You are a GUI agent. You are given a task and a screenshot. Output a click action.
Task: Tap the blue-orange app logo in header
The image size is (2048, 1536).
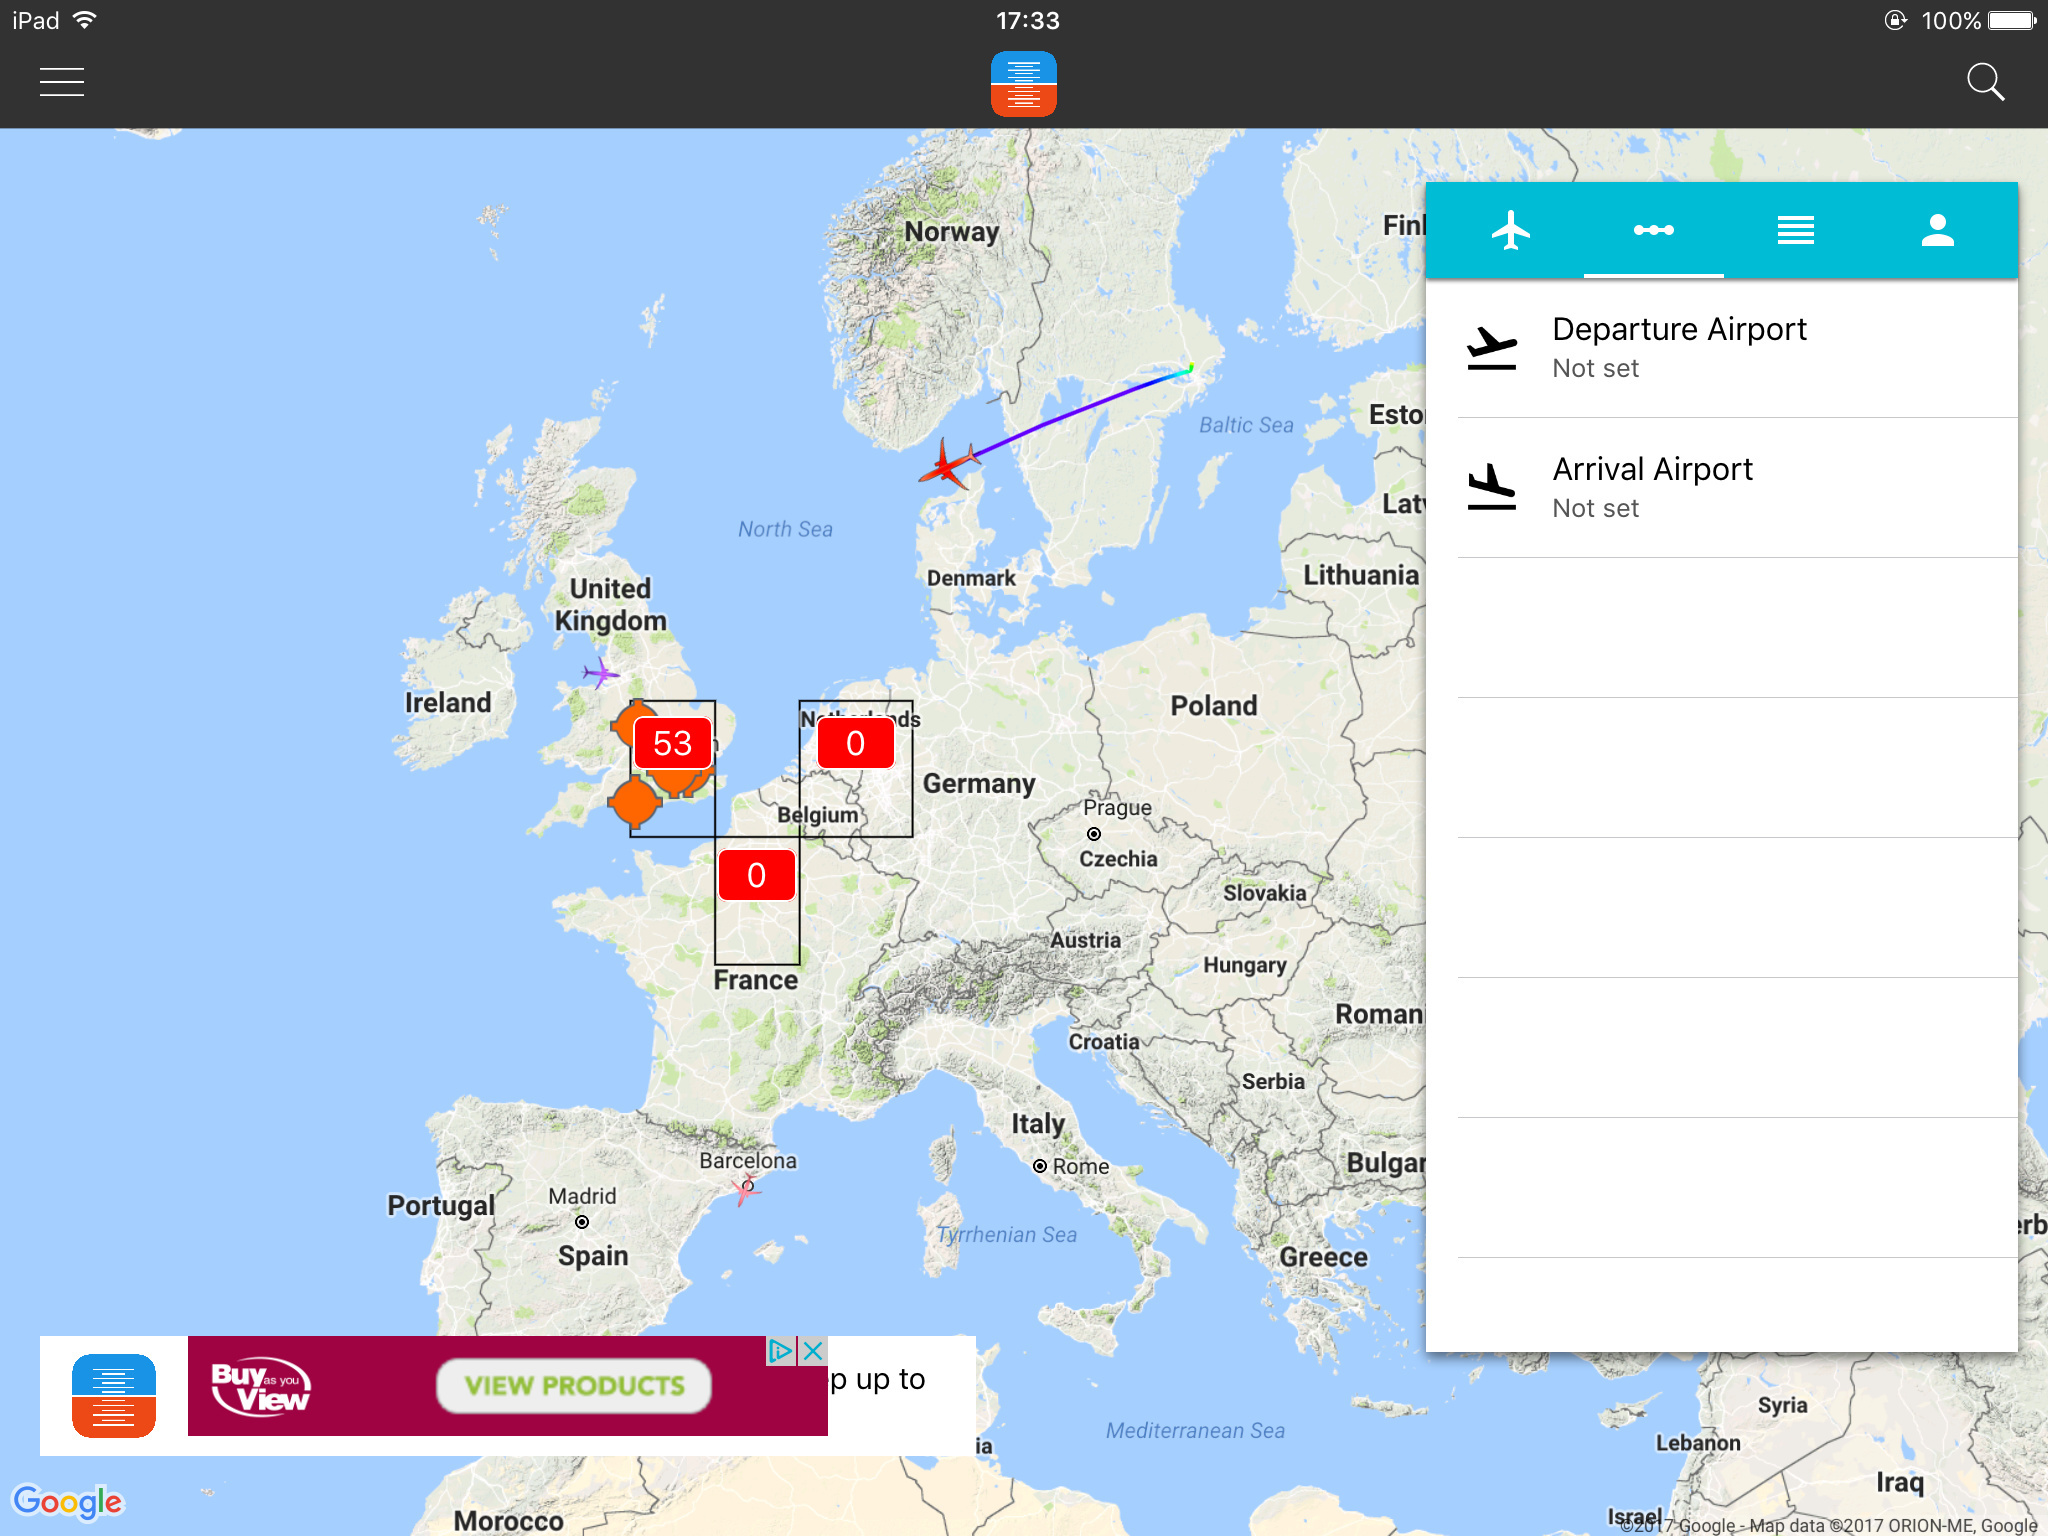[x=1023, y=84]
